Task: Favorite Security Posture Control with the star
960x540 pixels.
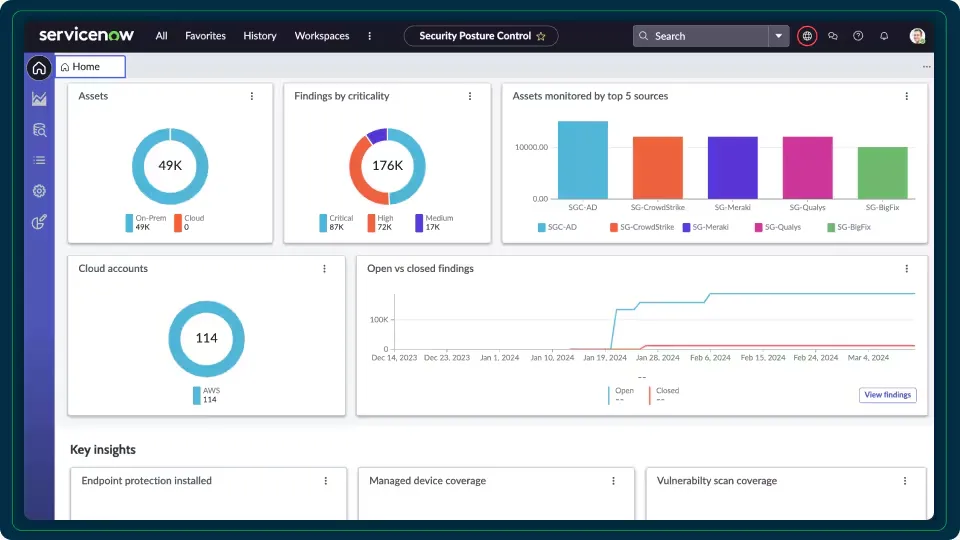Action: click(541, 36)
